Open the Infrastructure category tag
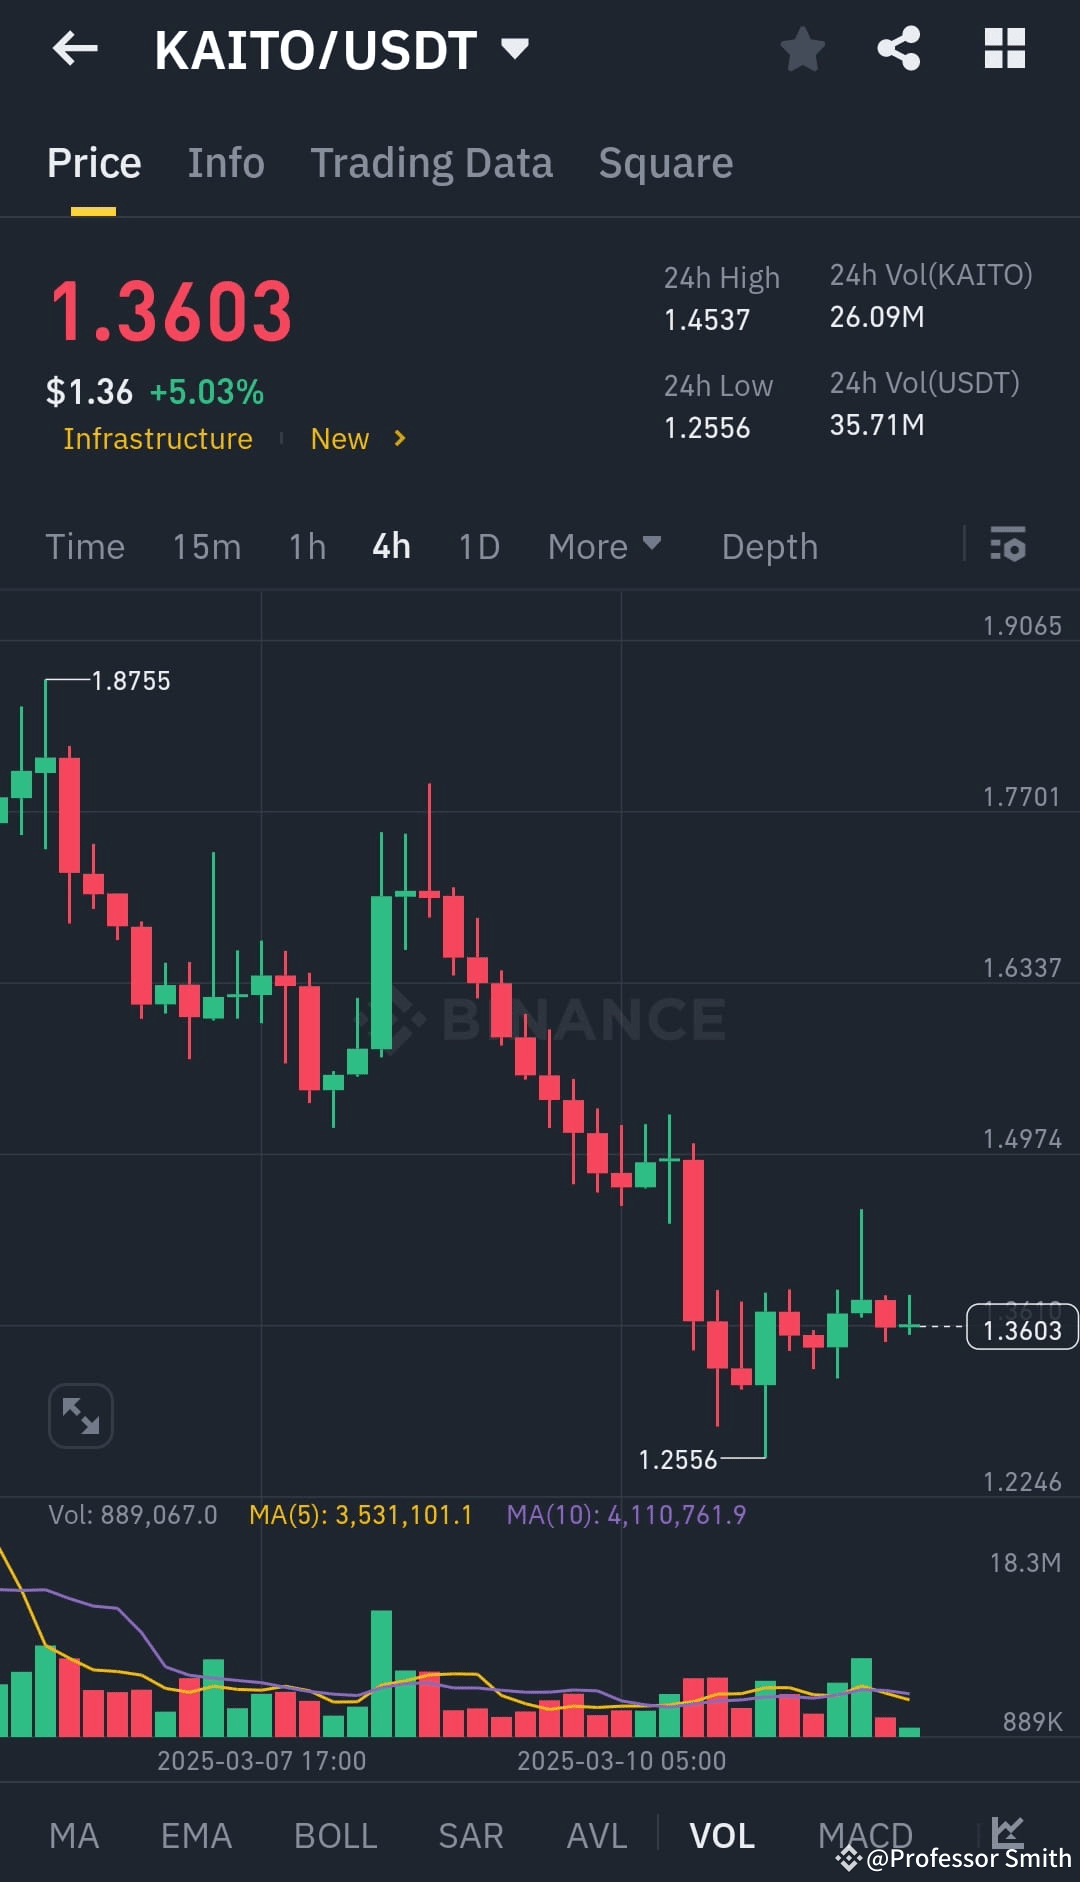The image size is (1080, 1882). click(x=157, y=438)
